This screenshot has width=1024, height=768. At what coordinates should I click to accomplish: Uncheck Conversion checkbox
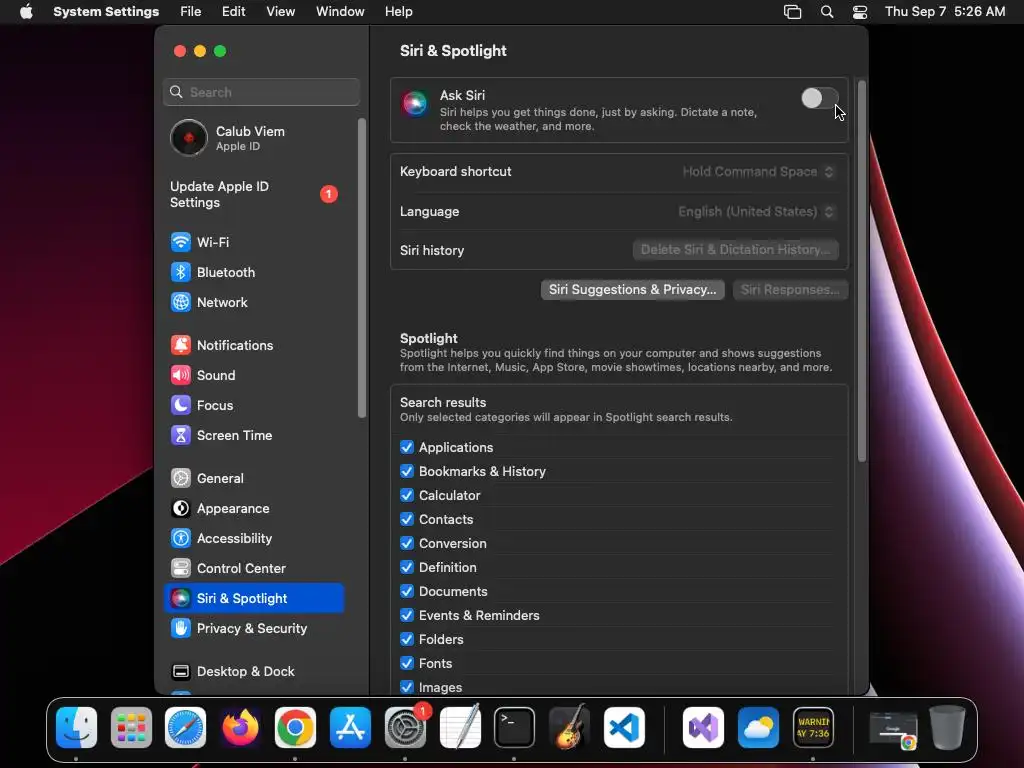[x=407, y=543]
